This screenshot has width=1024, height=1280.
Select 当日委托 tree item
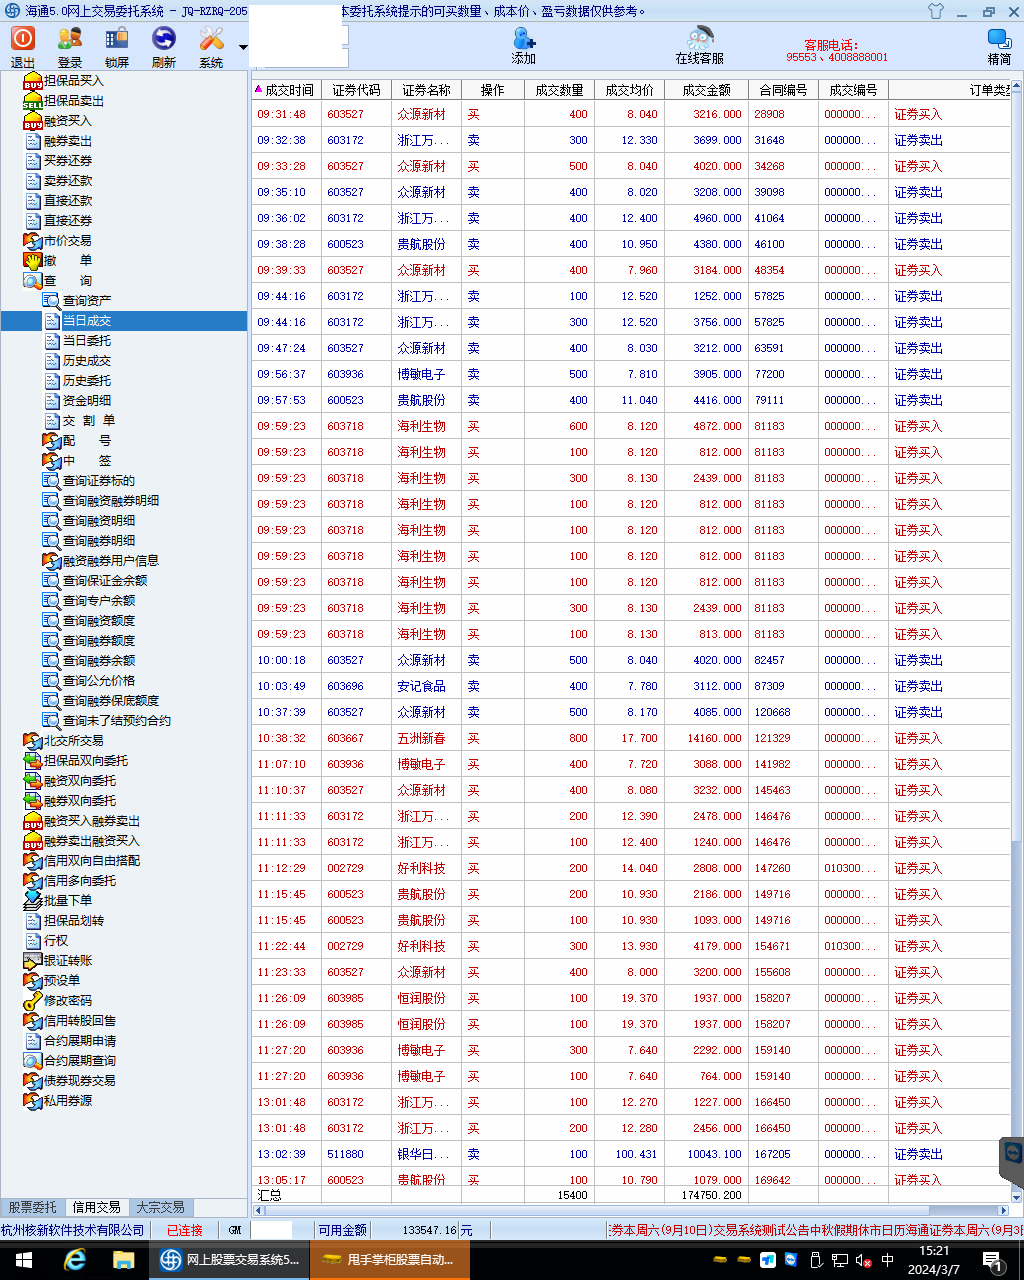click(x=87, y=340)
